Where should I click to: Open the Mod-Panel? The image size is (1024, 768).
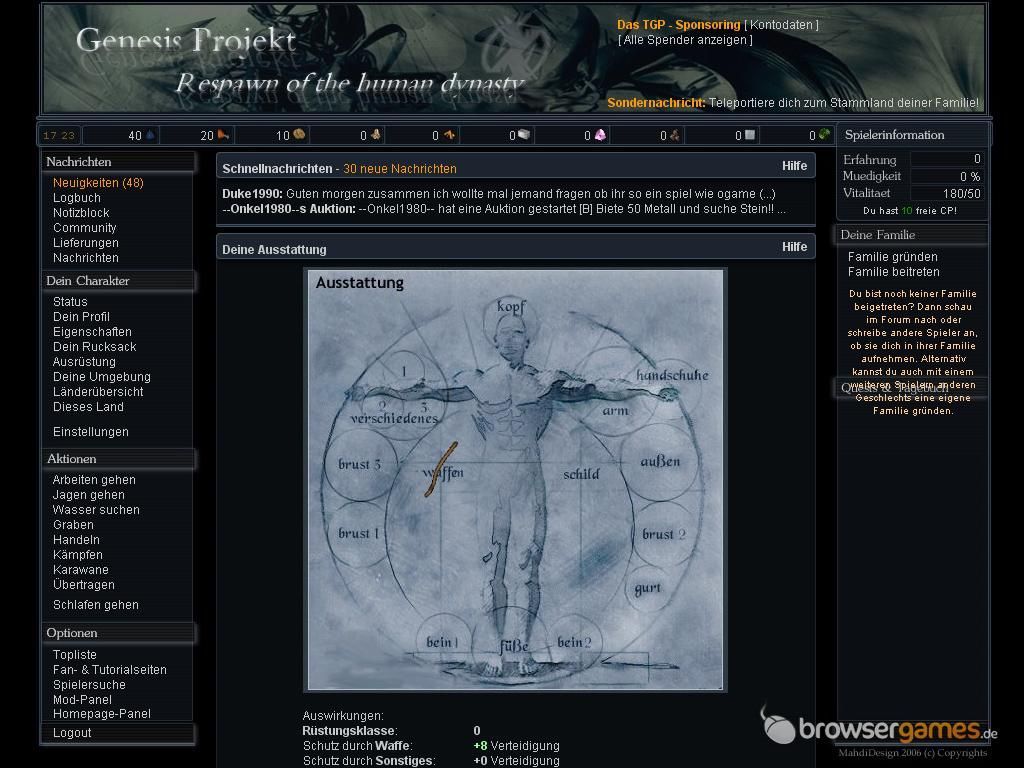[x=82, y=700]
